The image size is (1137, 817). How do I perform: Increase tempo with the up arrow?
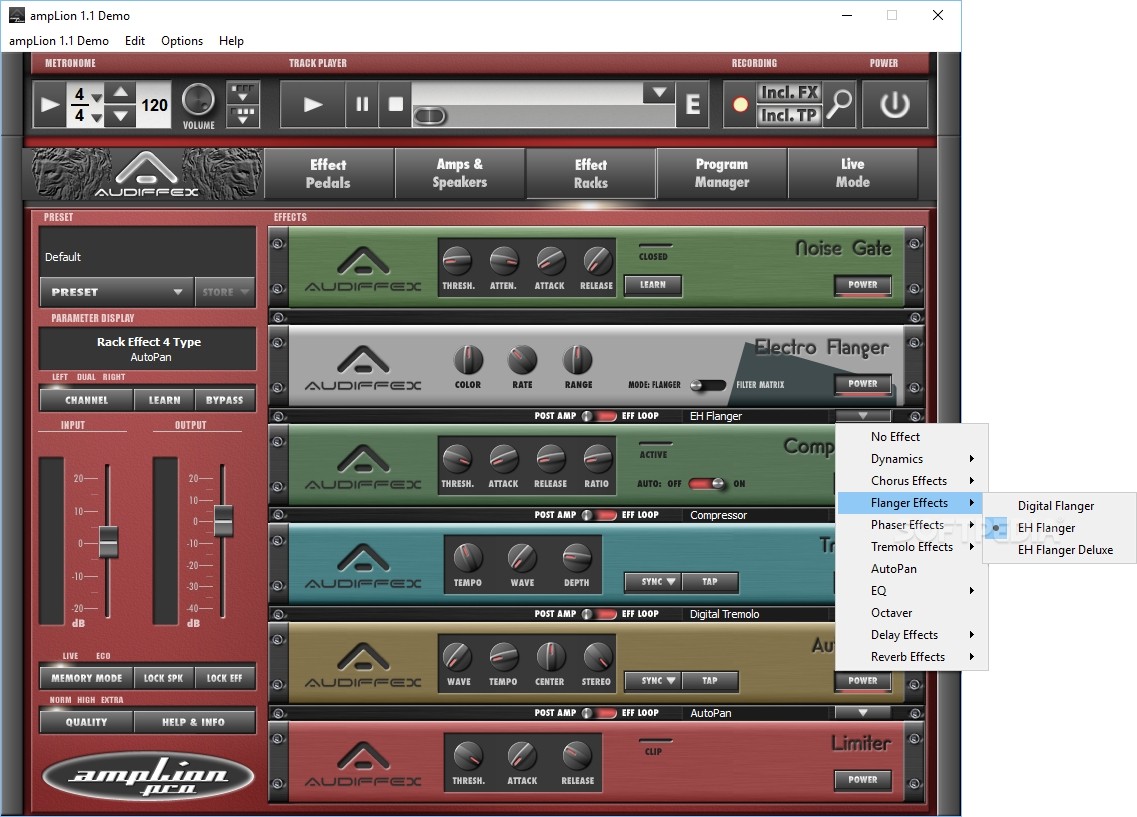pyautogui.click(x=121, y=93)
